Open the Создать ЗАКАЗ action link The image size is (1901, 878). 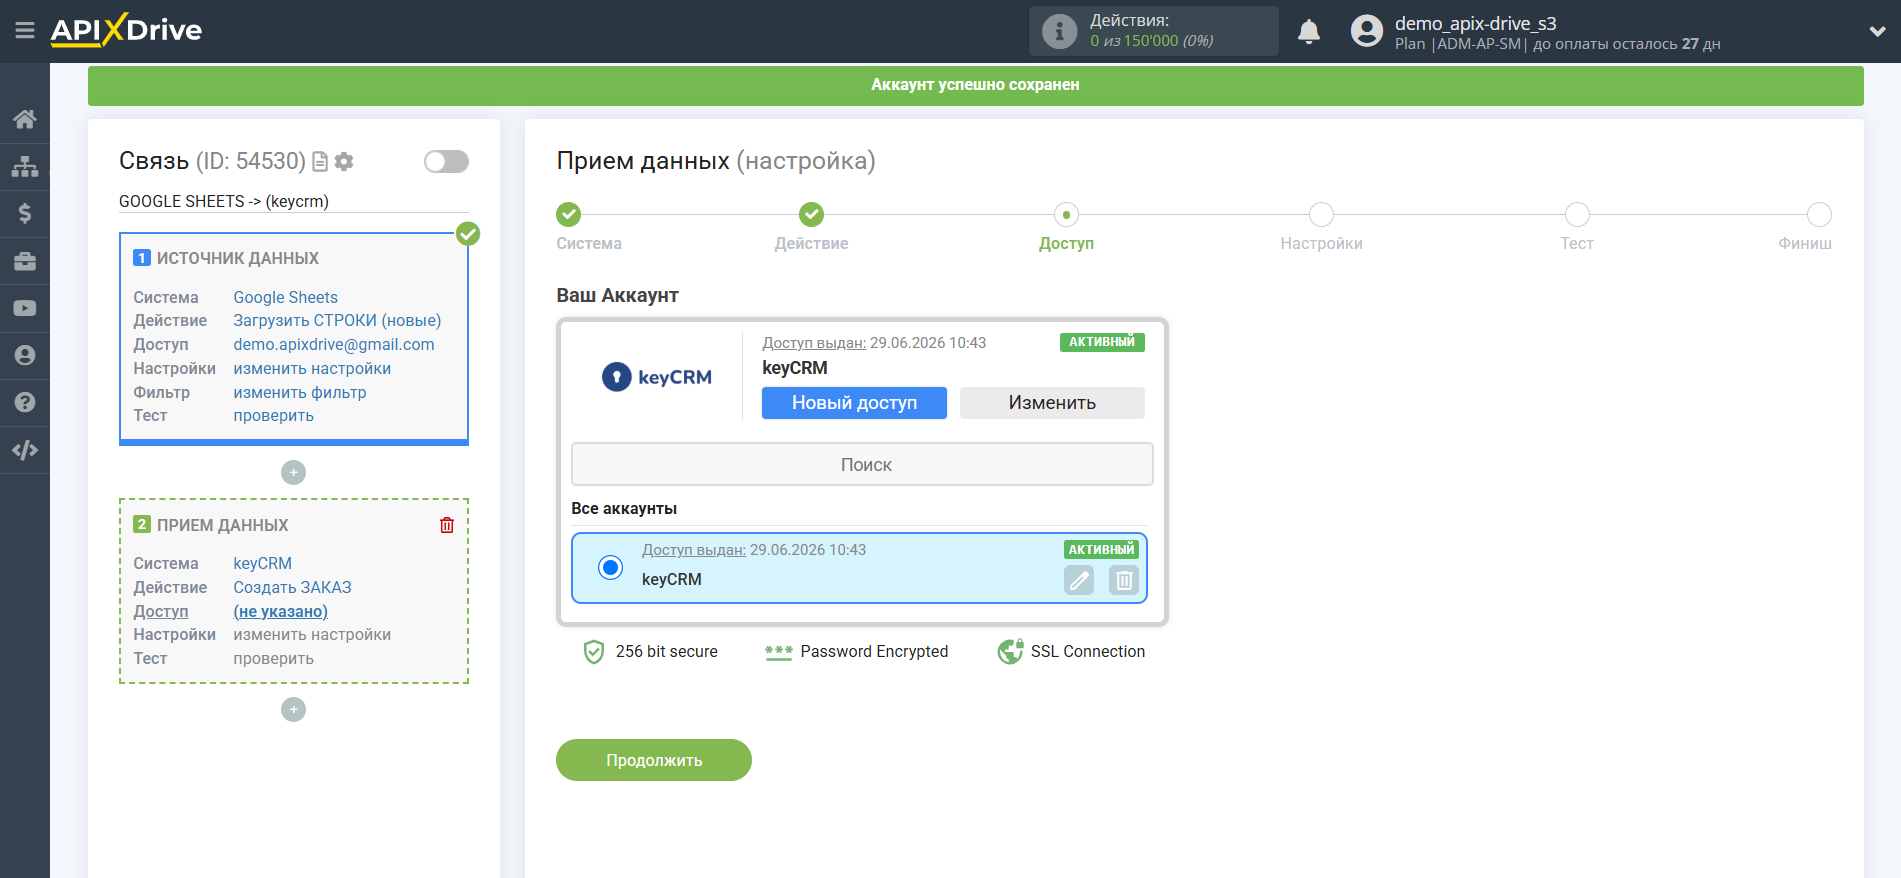pos(292,587)
